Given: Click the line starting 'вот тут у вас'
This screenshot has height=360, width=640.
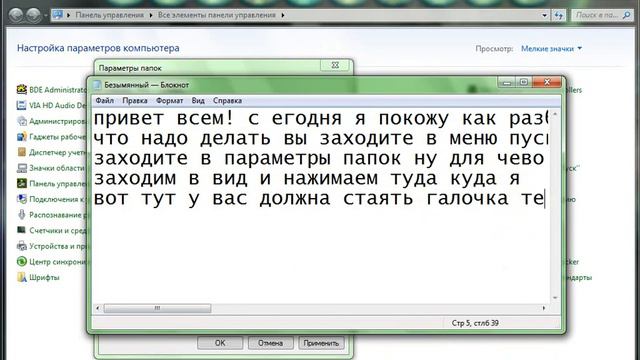Looking at the screenshot, I should tap(320, 199).
